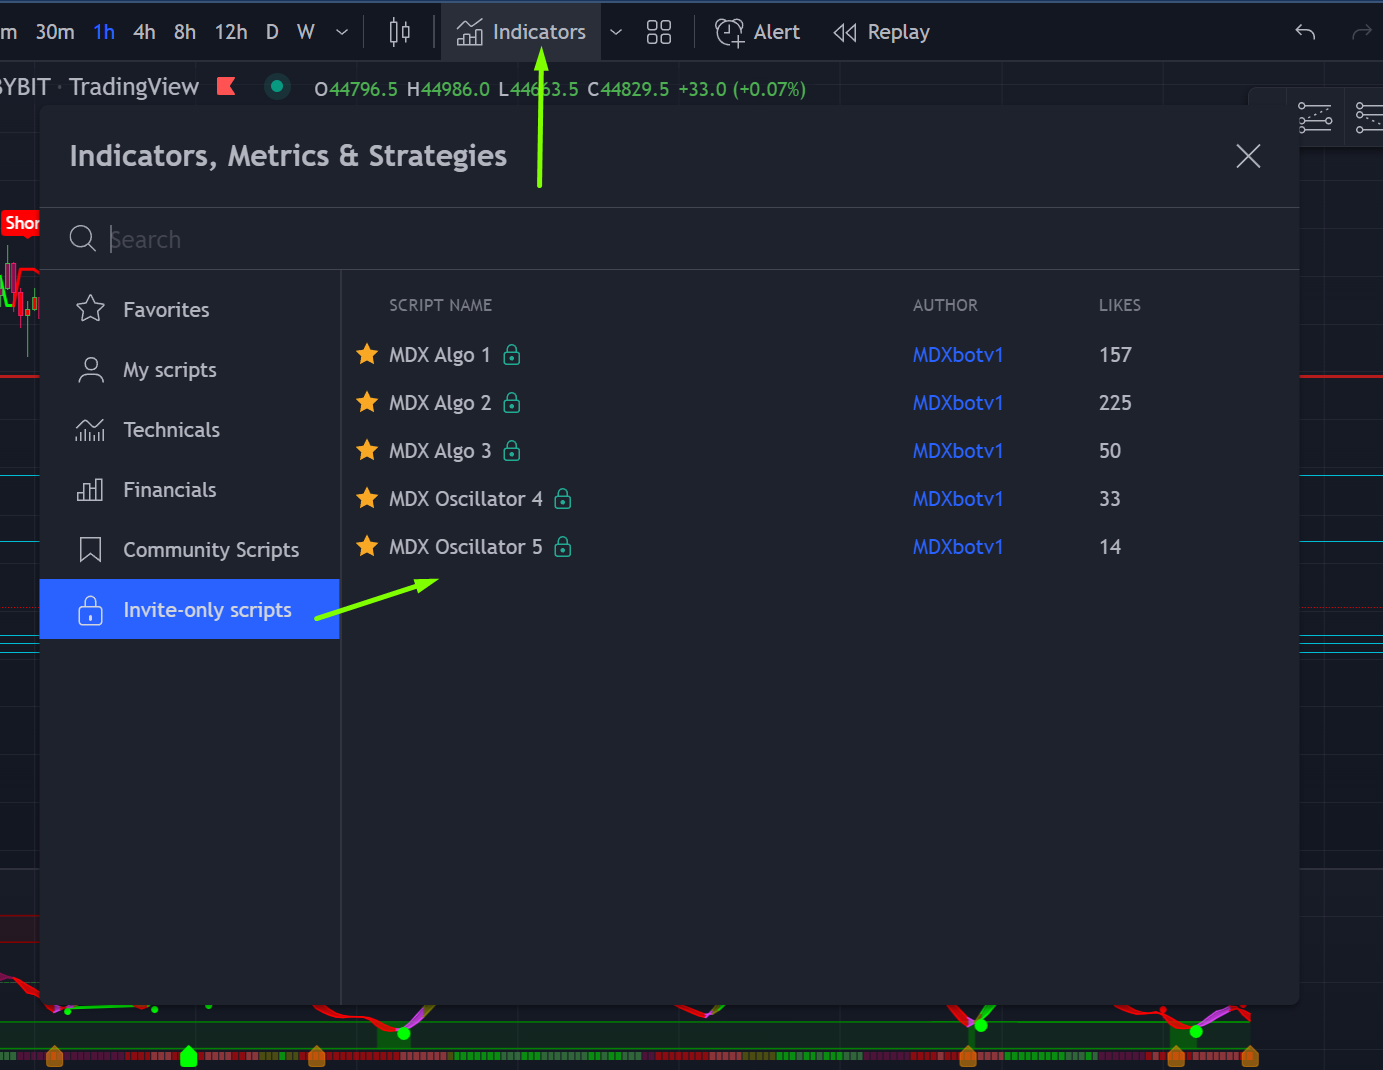Screen dimensions: 1383x1070
Task: Unfavorite MDX Oscillator 4 via its star
Action: pos(366,498)
